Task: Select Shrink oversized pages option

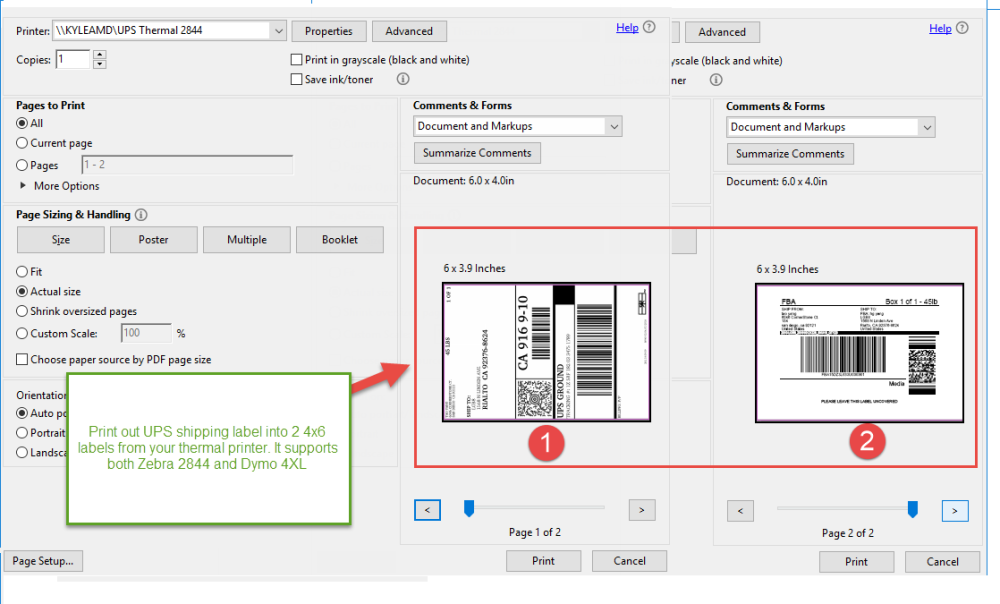Action: pyautogui.click(x=22, y=311)
